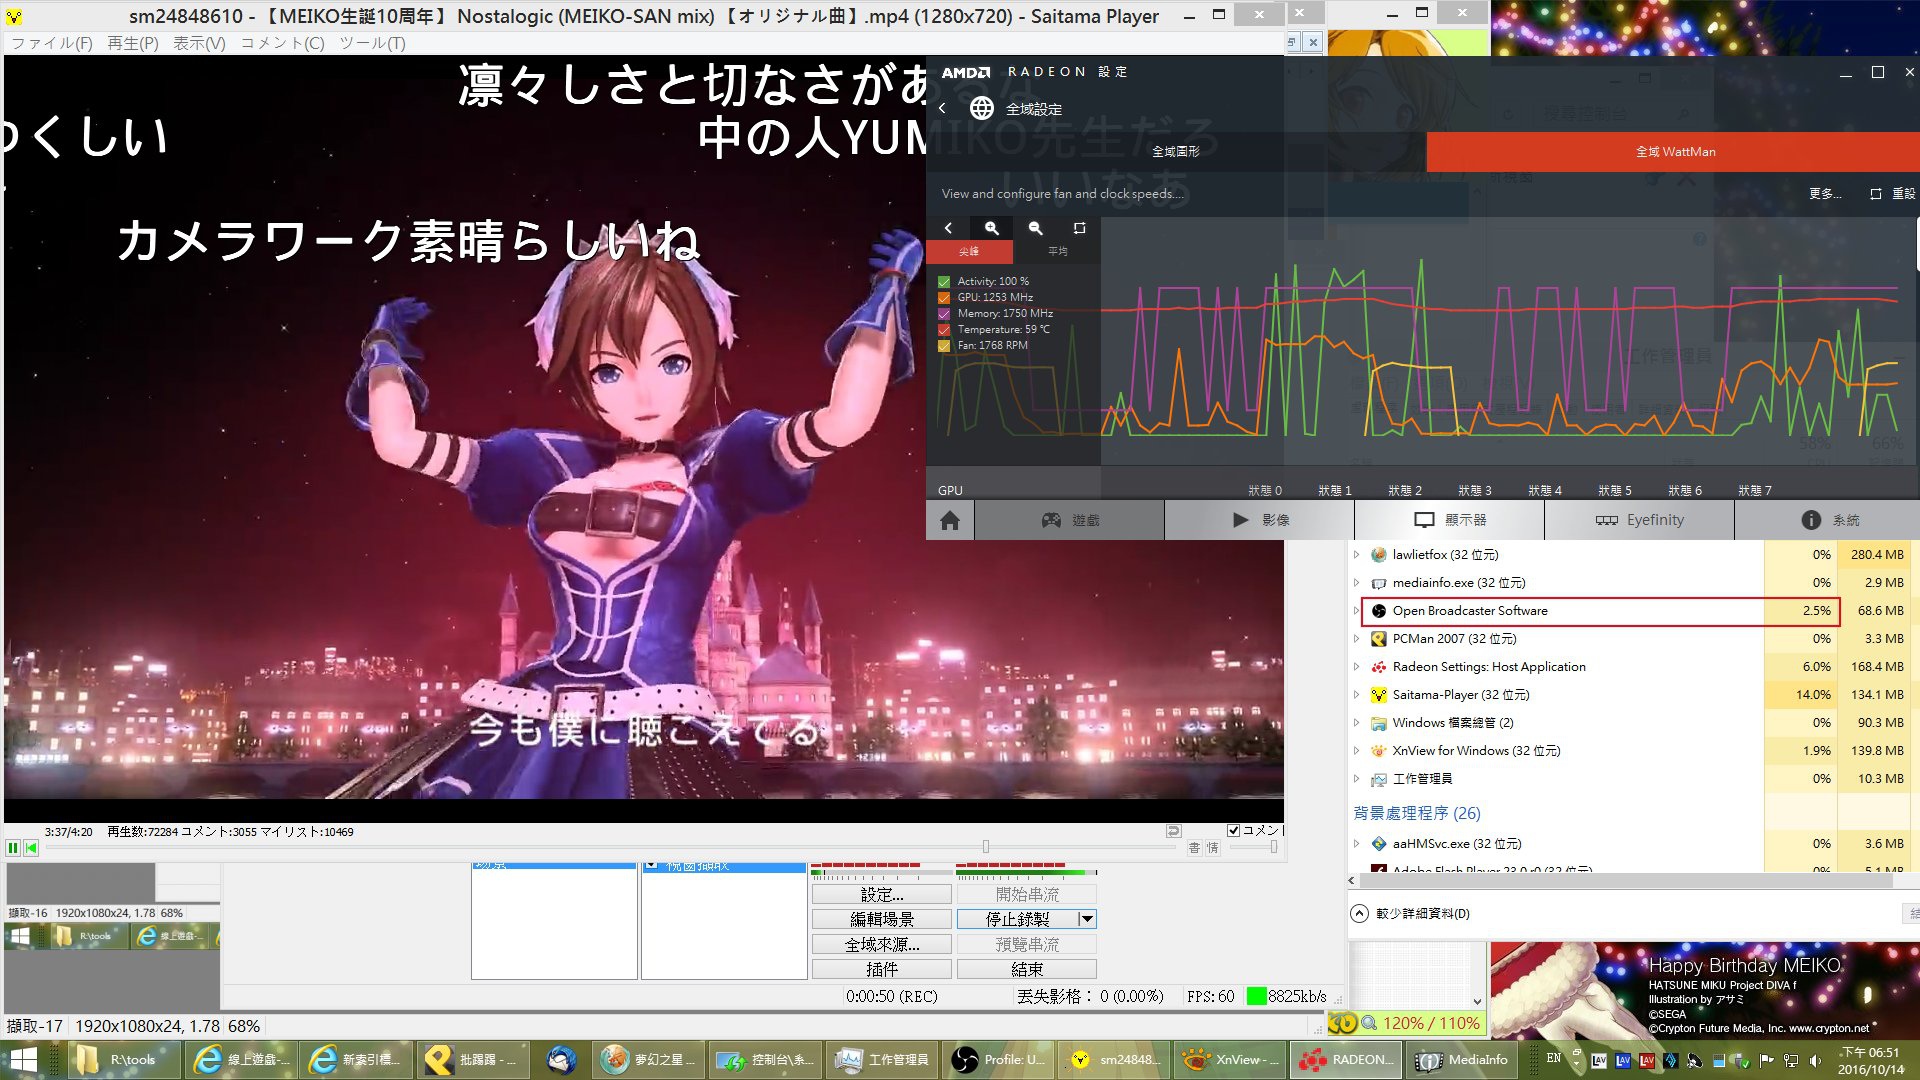Open 全域來源... in OBS
This screenshot has width=1920, height=1080.
(882, 944)
